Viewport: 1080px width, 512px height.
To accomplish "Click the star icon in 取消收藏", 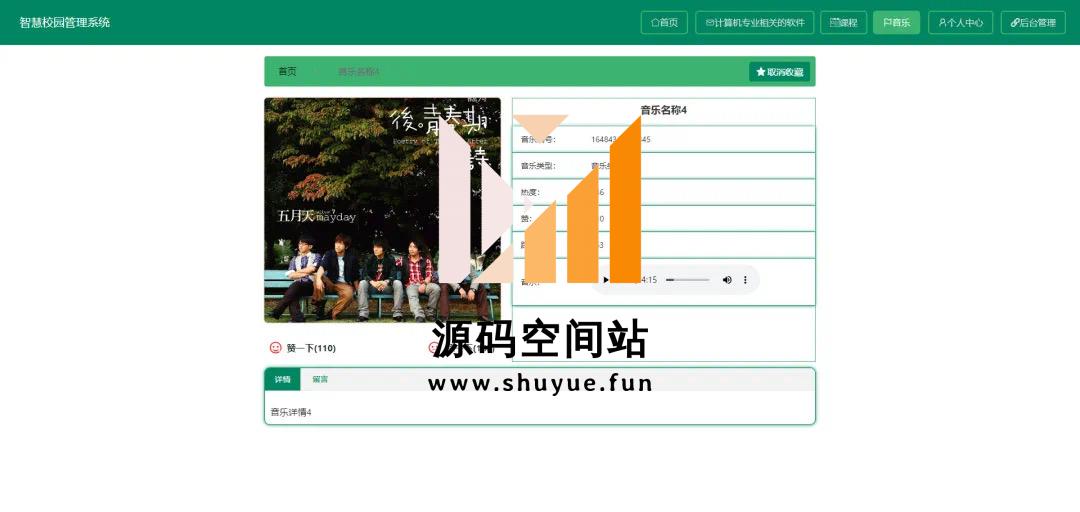I will (x=760, y=72).
